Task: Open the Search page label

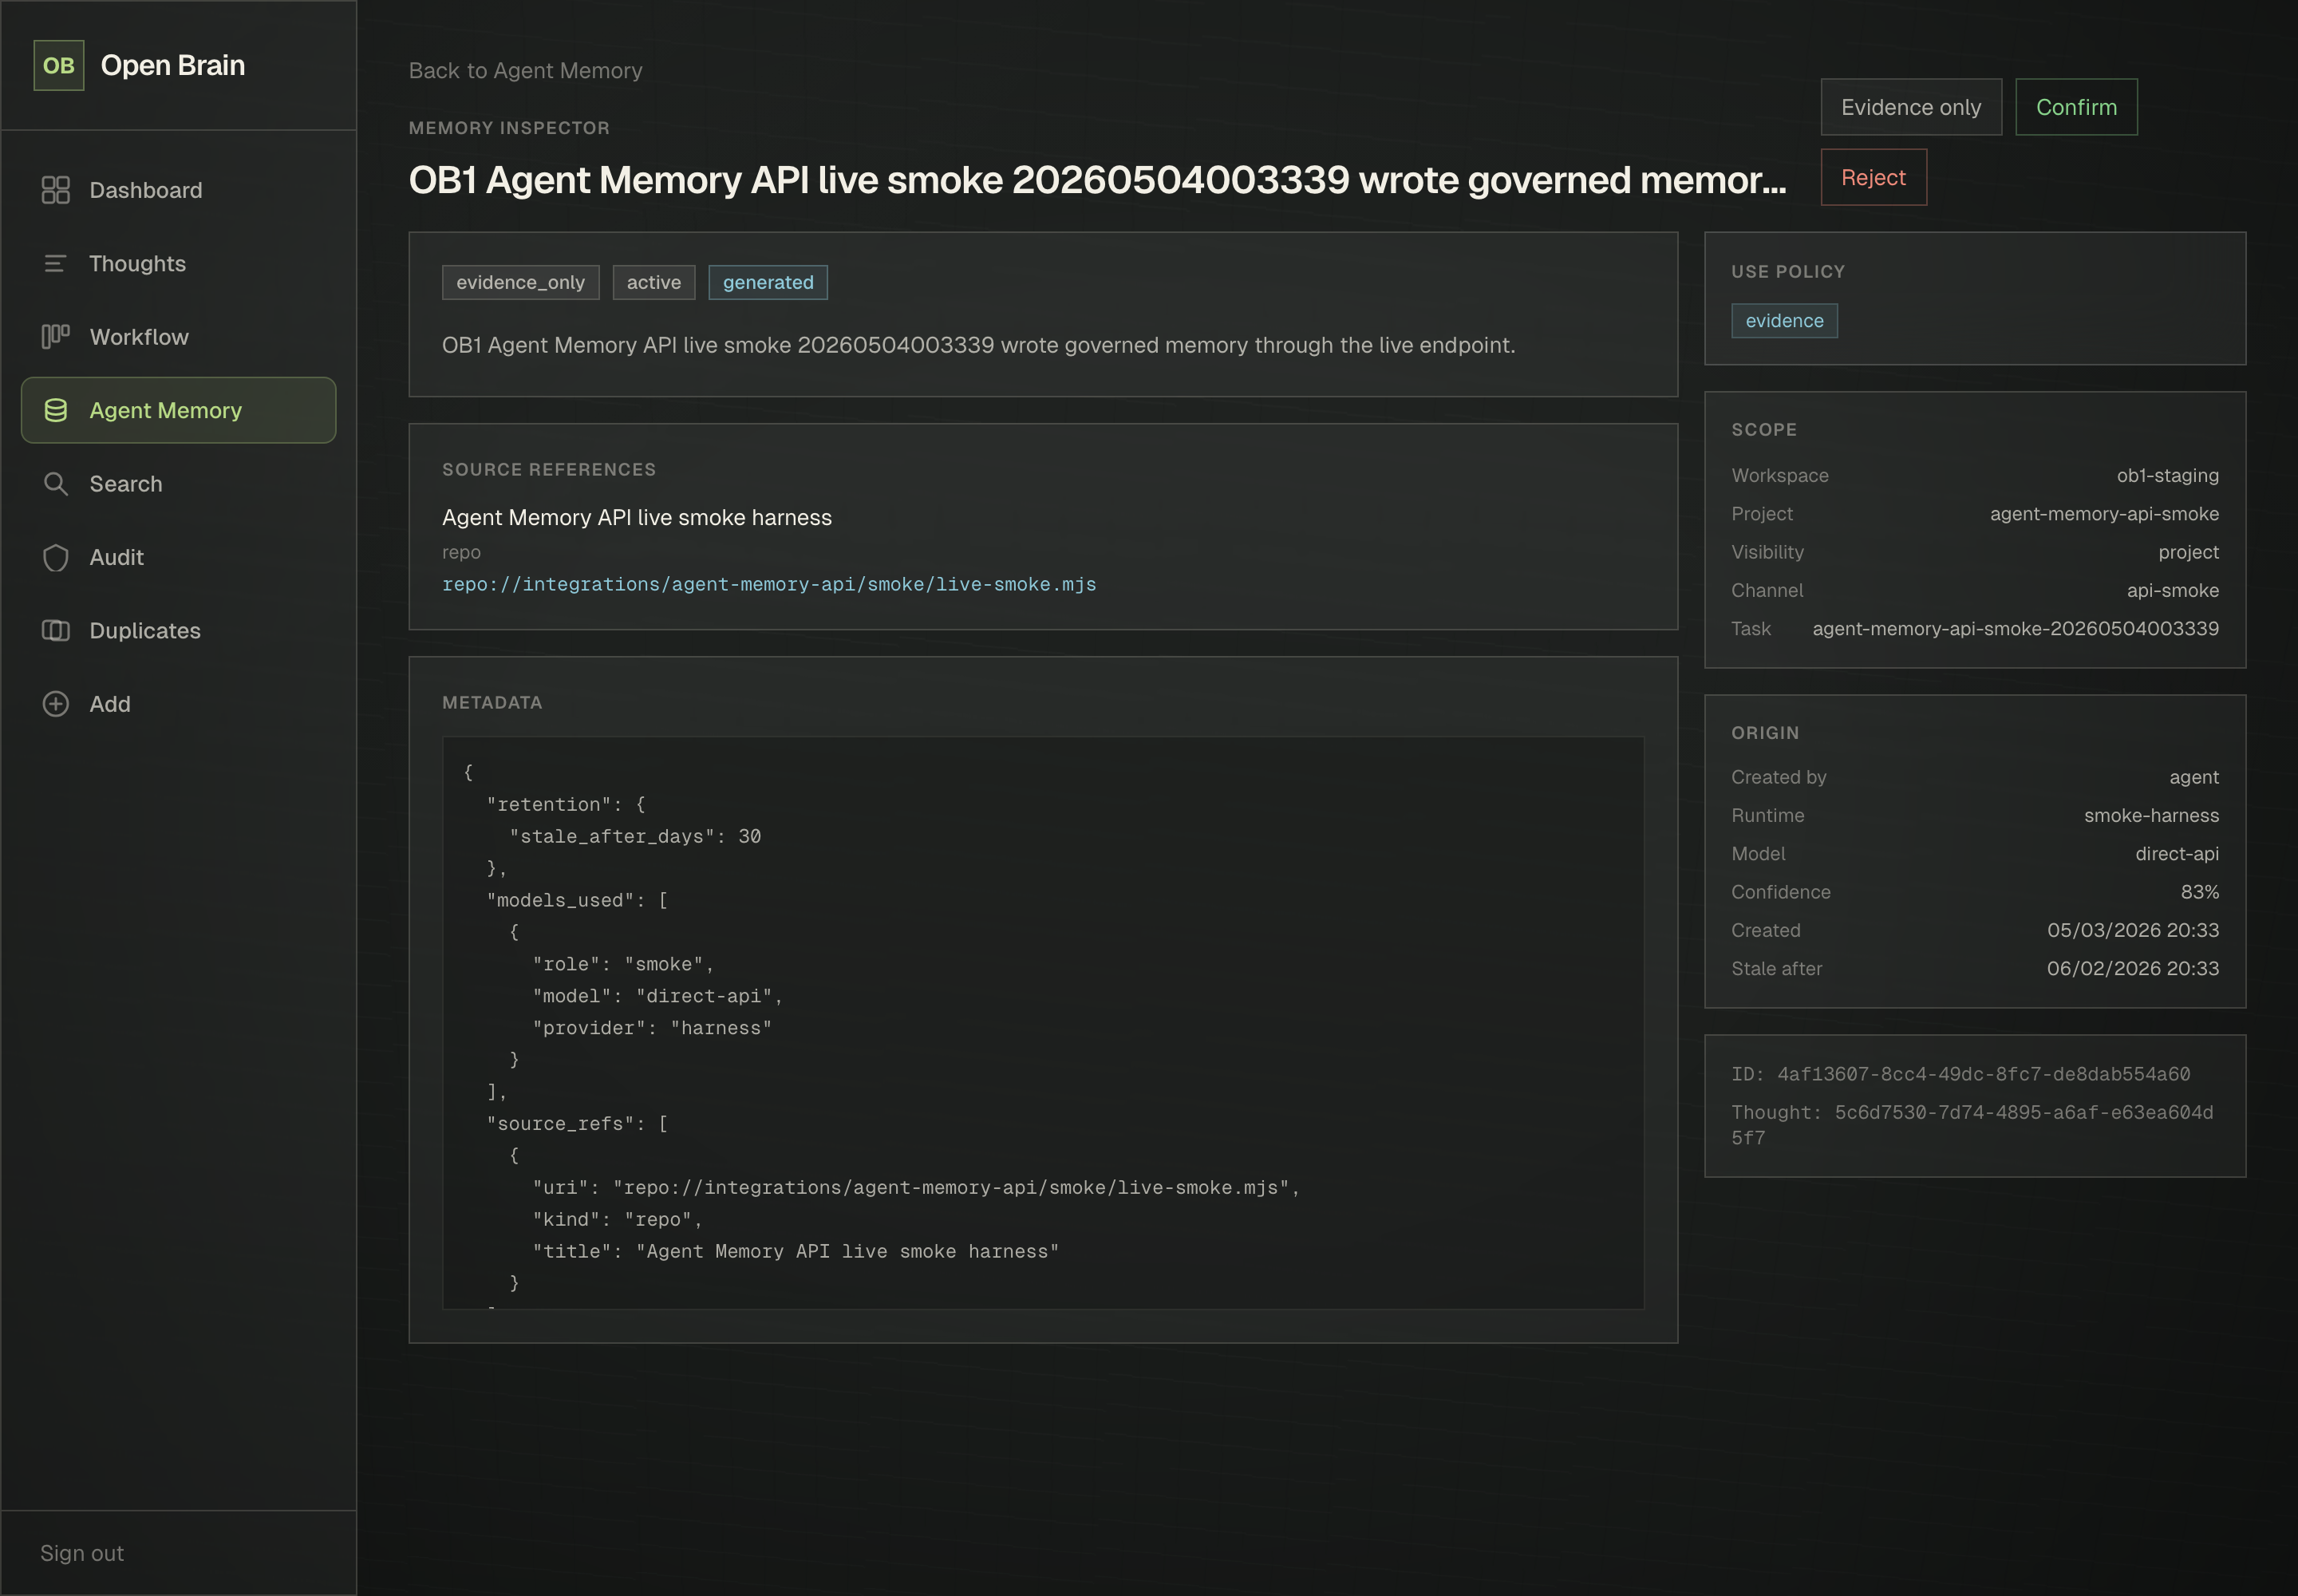Action: pyautogui.click(x=126, y=484)
